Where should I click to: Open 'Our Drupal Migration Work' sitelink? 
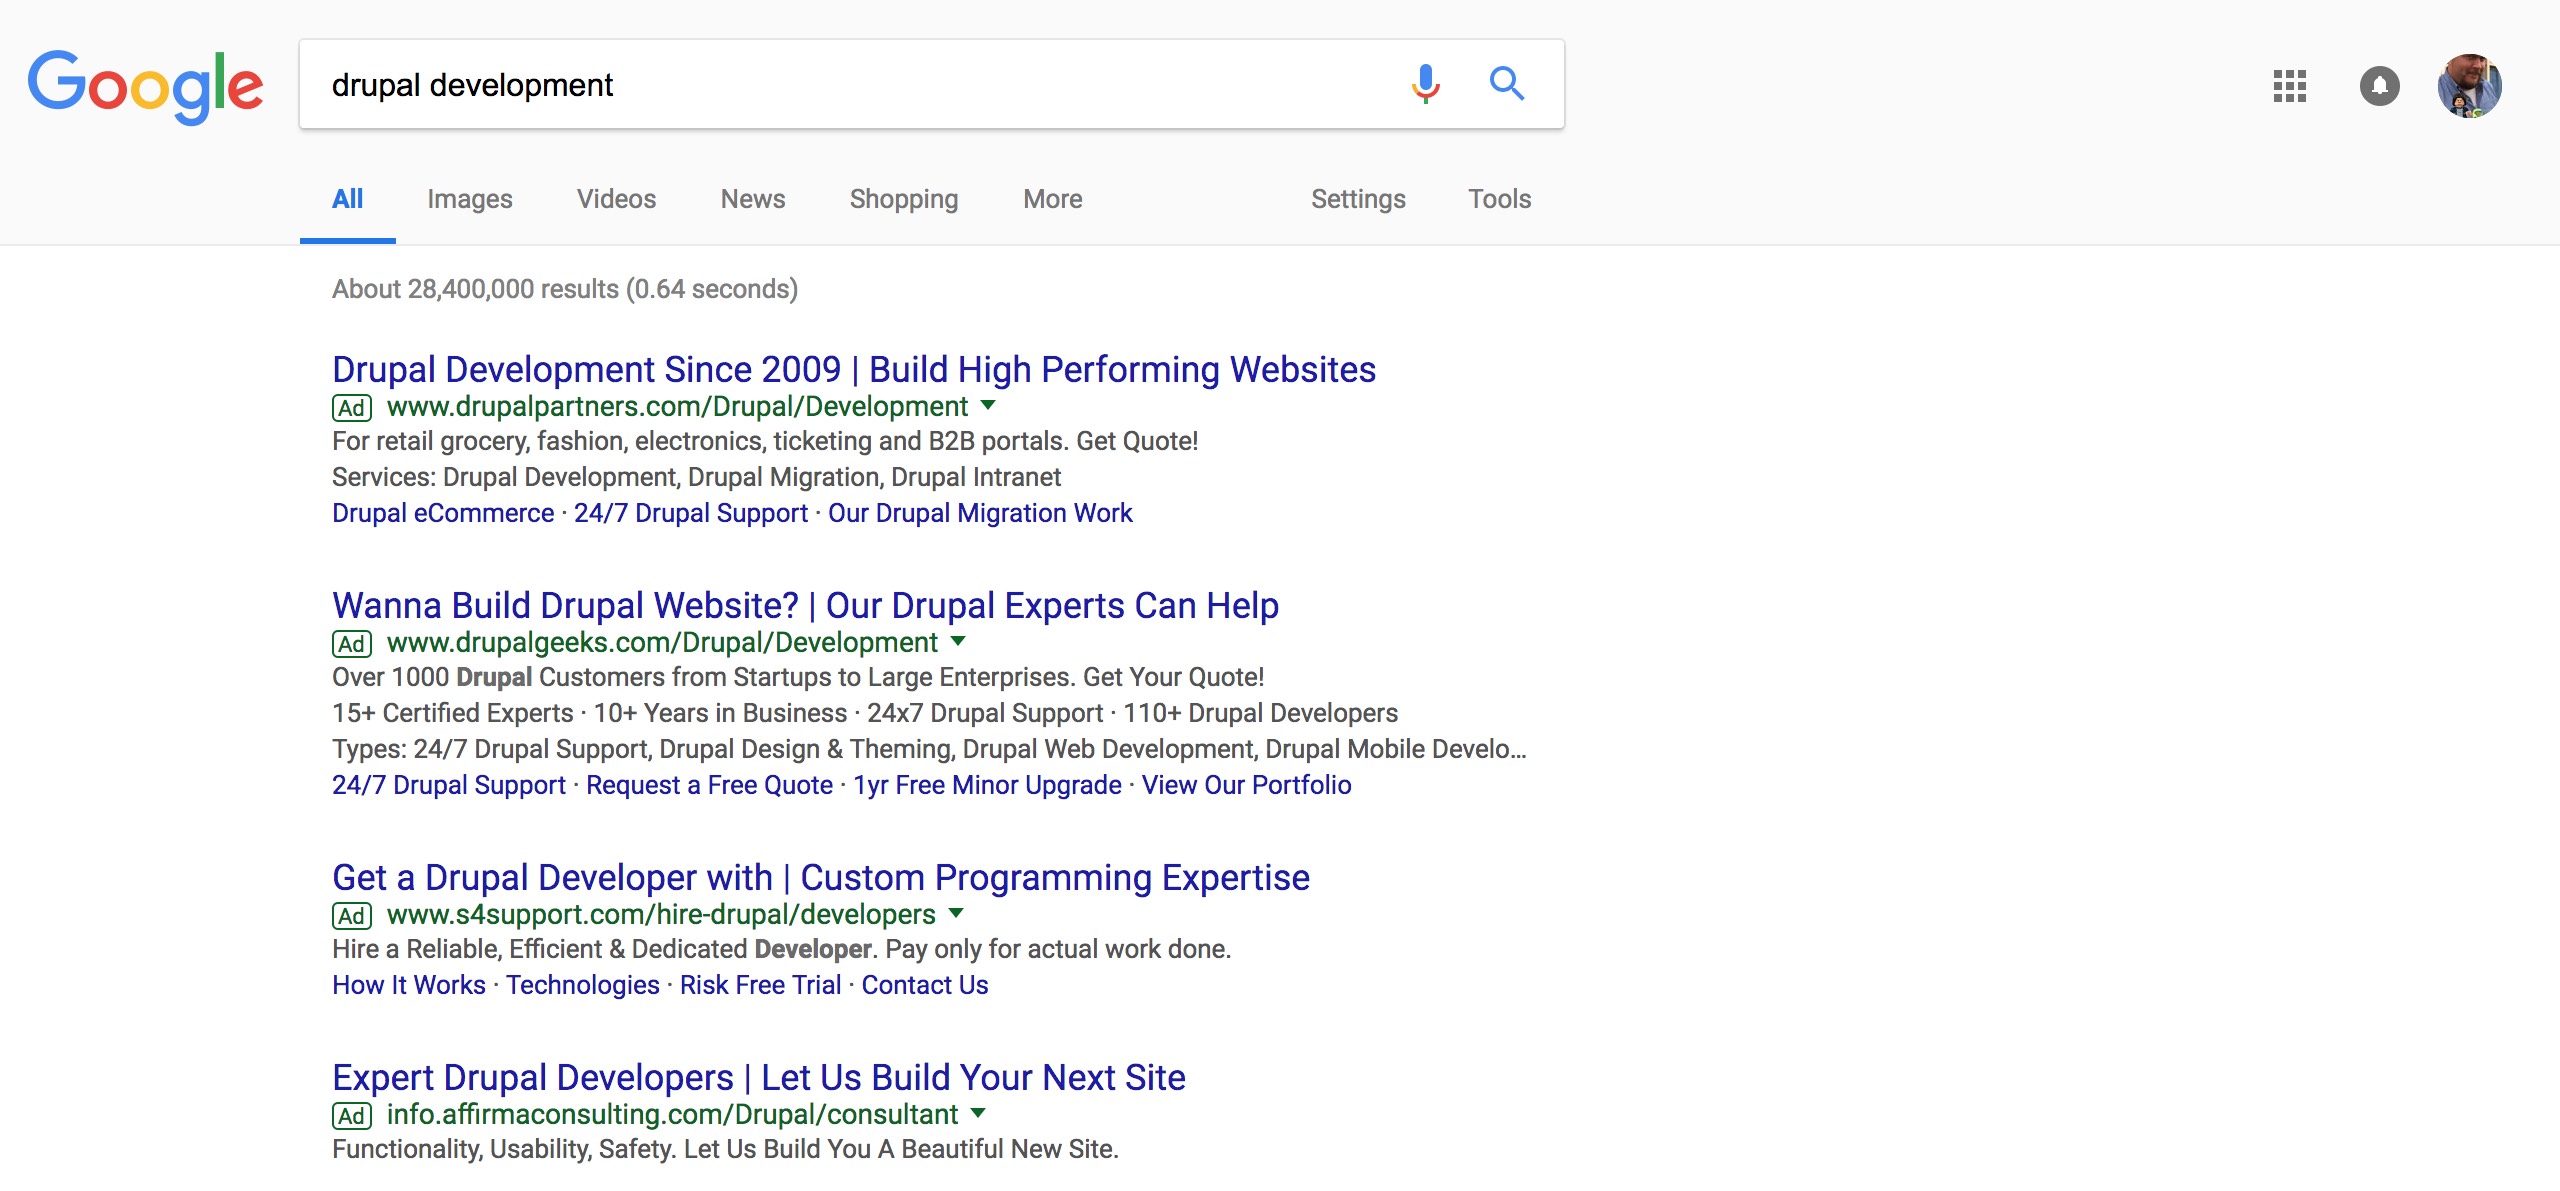(980, 513)
